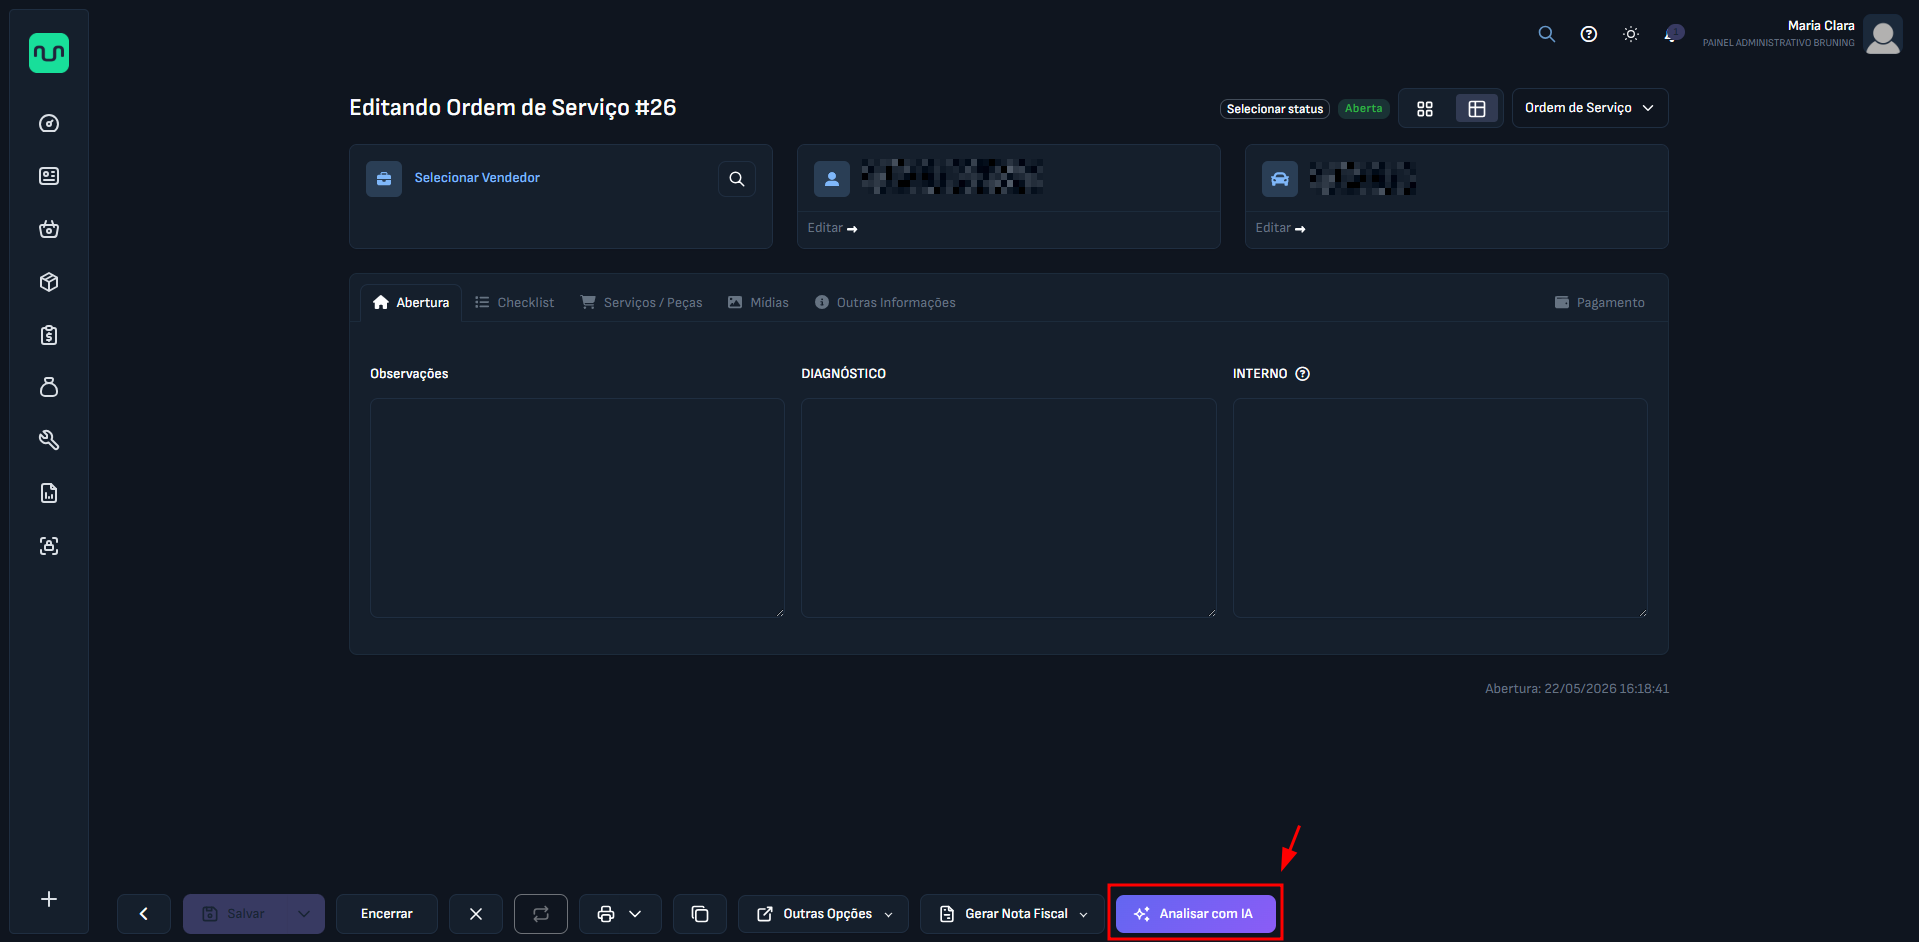Click the green app logo in the sidebar
Screen dimensions: 1919x942
click(49, 53)
